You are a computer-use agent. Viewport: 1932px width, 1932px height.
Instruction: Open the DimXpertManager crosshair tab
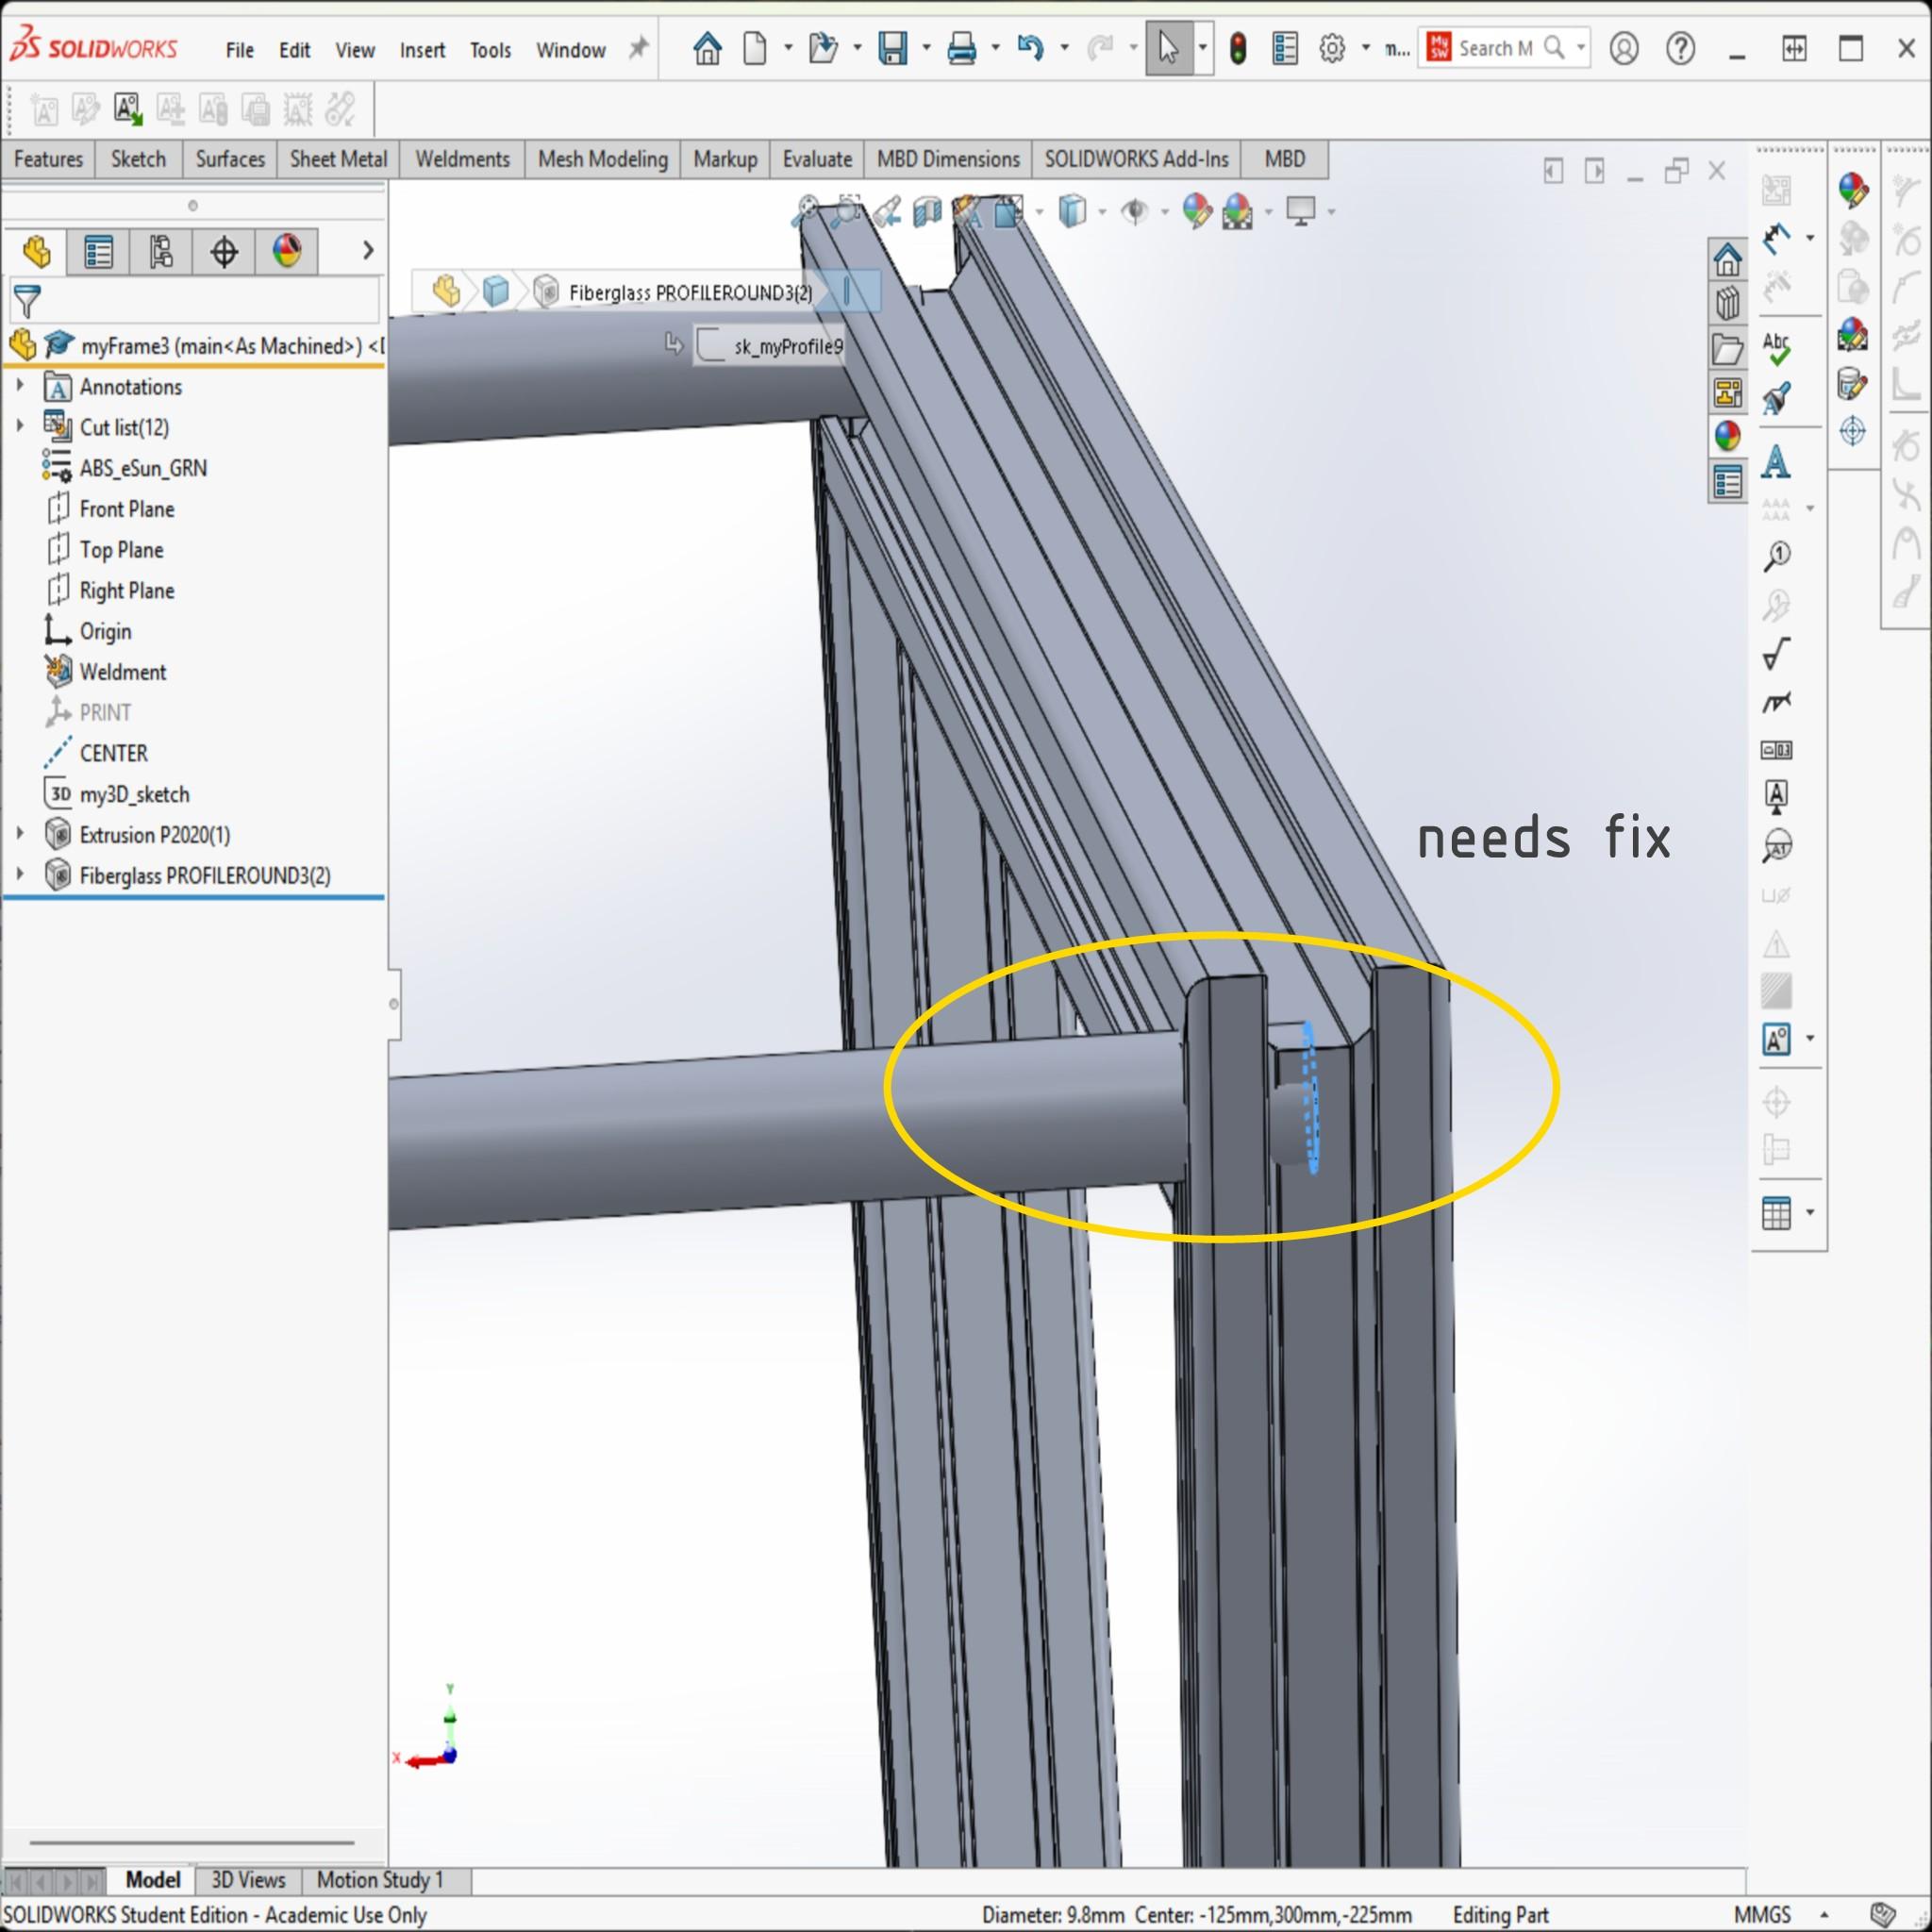click(224, 251)
